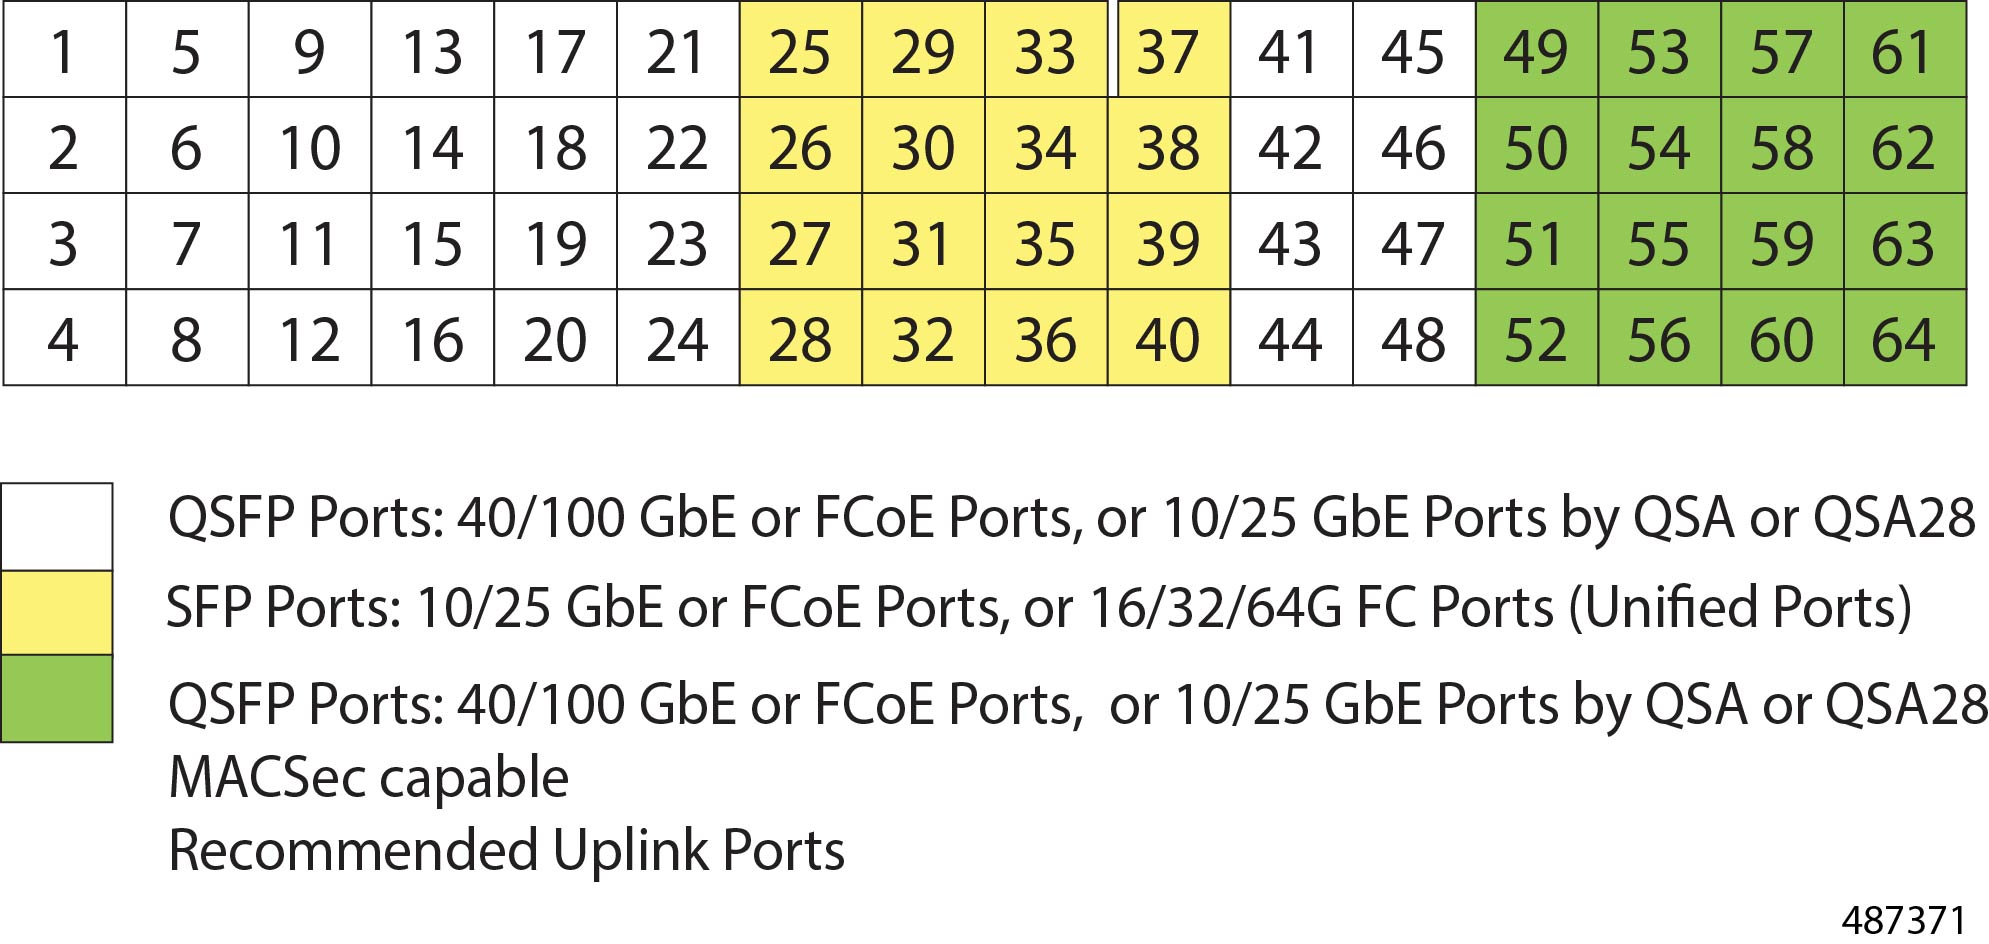Choose yellow port 40 cell
The width and height of the screenshot is (1989, 944).
point(1169,338)
